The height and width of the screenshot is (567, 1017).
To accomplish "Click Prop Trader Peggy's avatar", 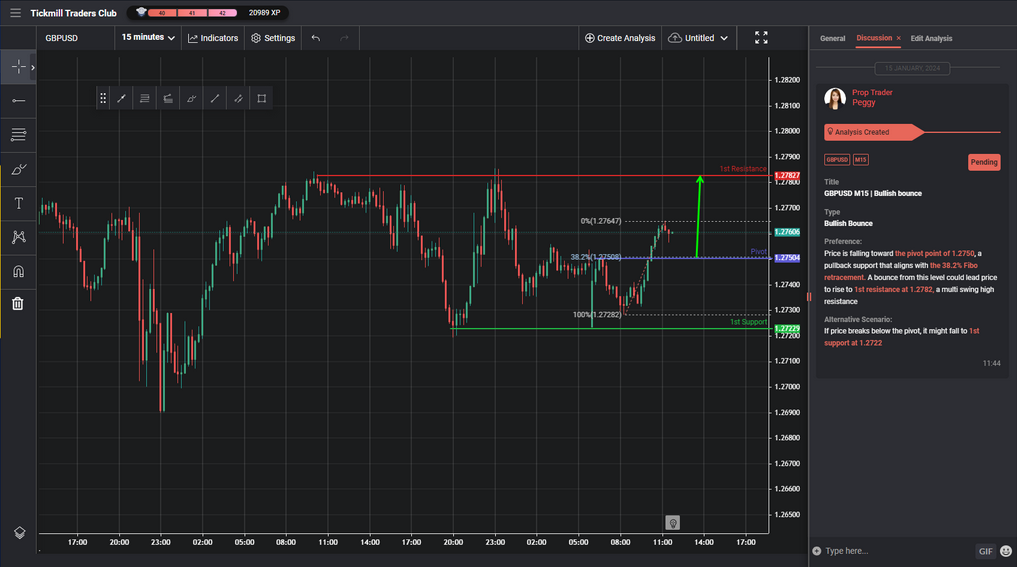I will click(x=835, y=98).
